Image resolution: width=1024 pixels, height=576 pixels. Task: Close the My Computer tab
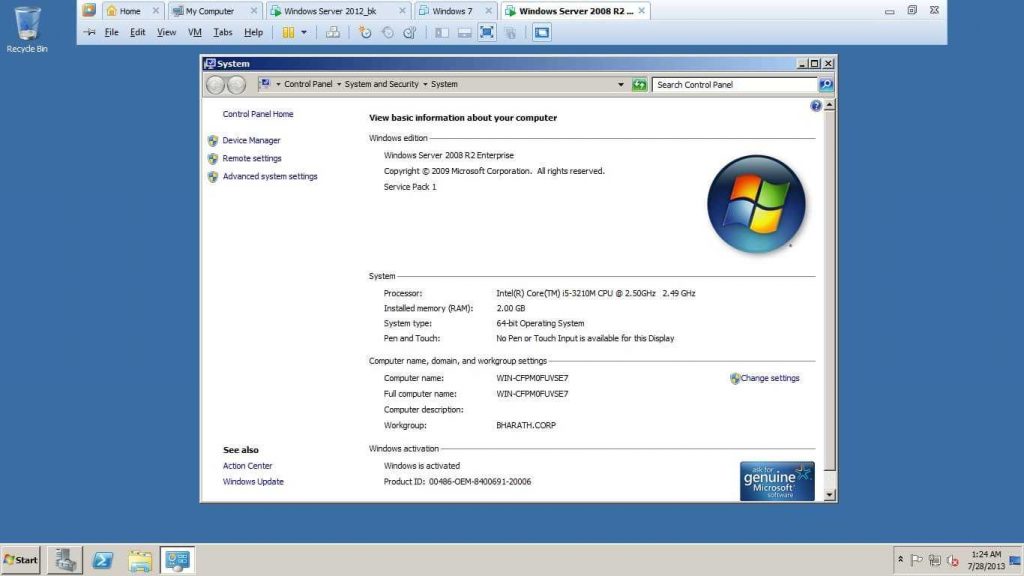click(254, 10)
